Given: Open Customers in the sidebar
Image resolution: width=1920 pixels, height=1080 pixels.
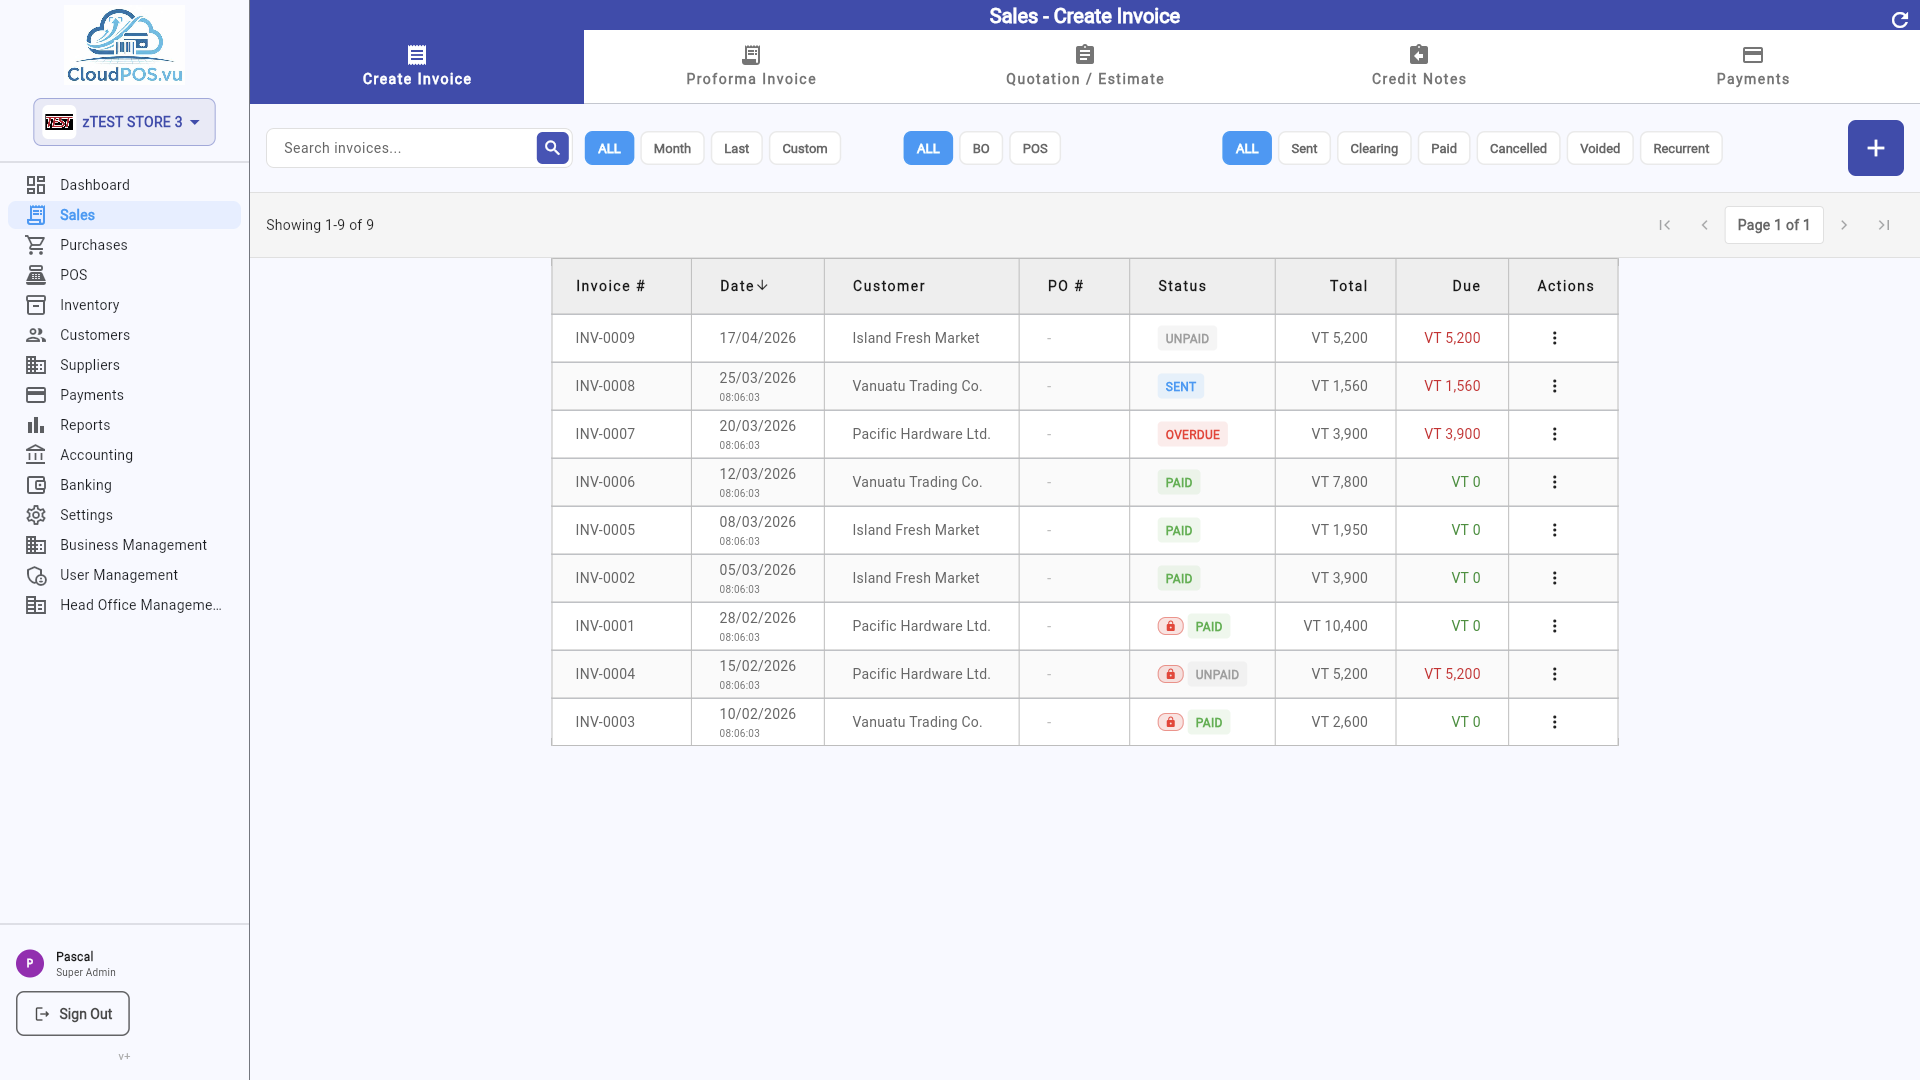Looking at the screenshot, I should click(124, 335).
